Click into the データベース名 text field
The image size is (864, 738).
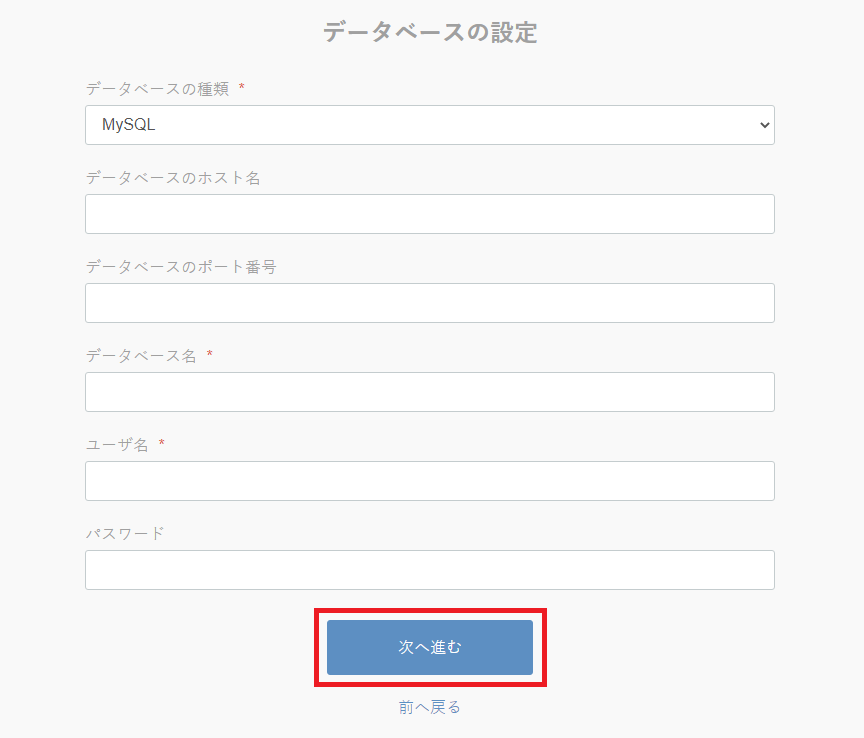point(430,392)
